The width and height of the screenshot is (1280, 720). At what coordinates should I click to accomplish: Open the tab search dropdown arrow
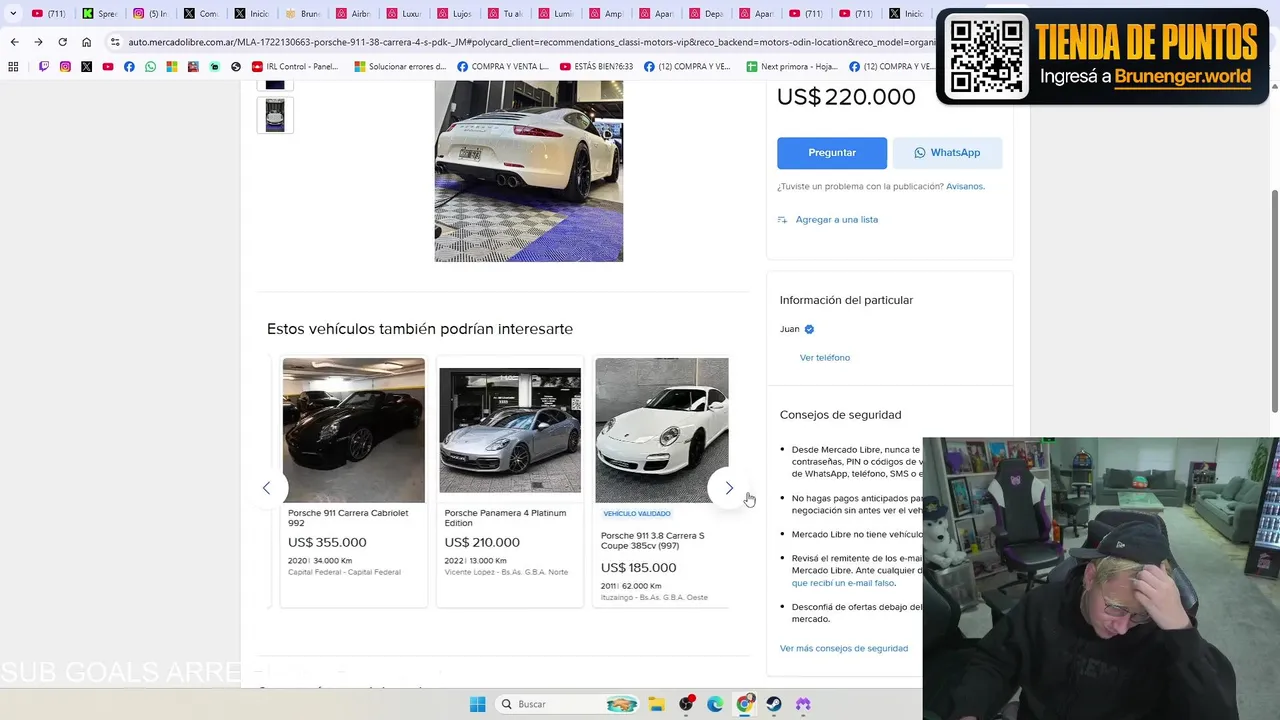(13, 14)
